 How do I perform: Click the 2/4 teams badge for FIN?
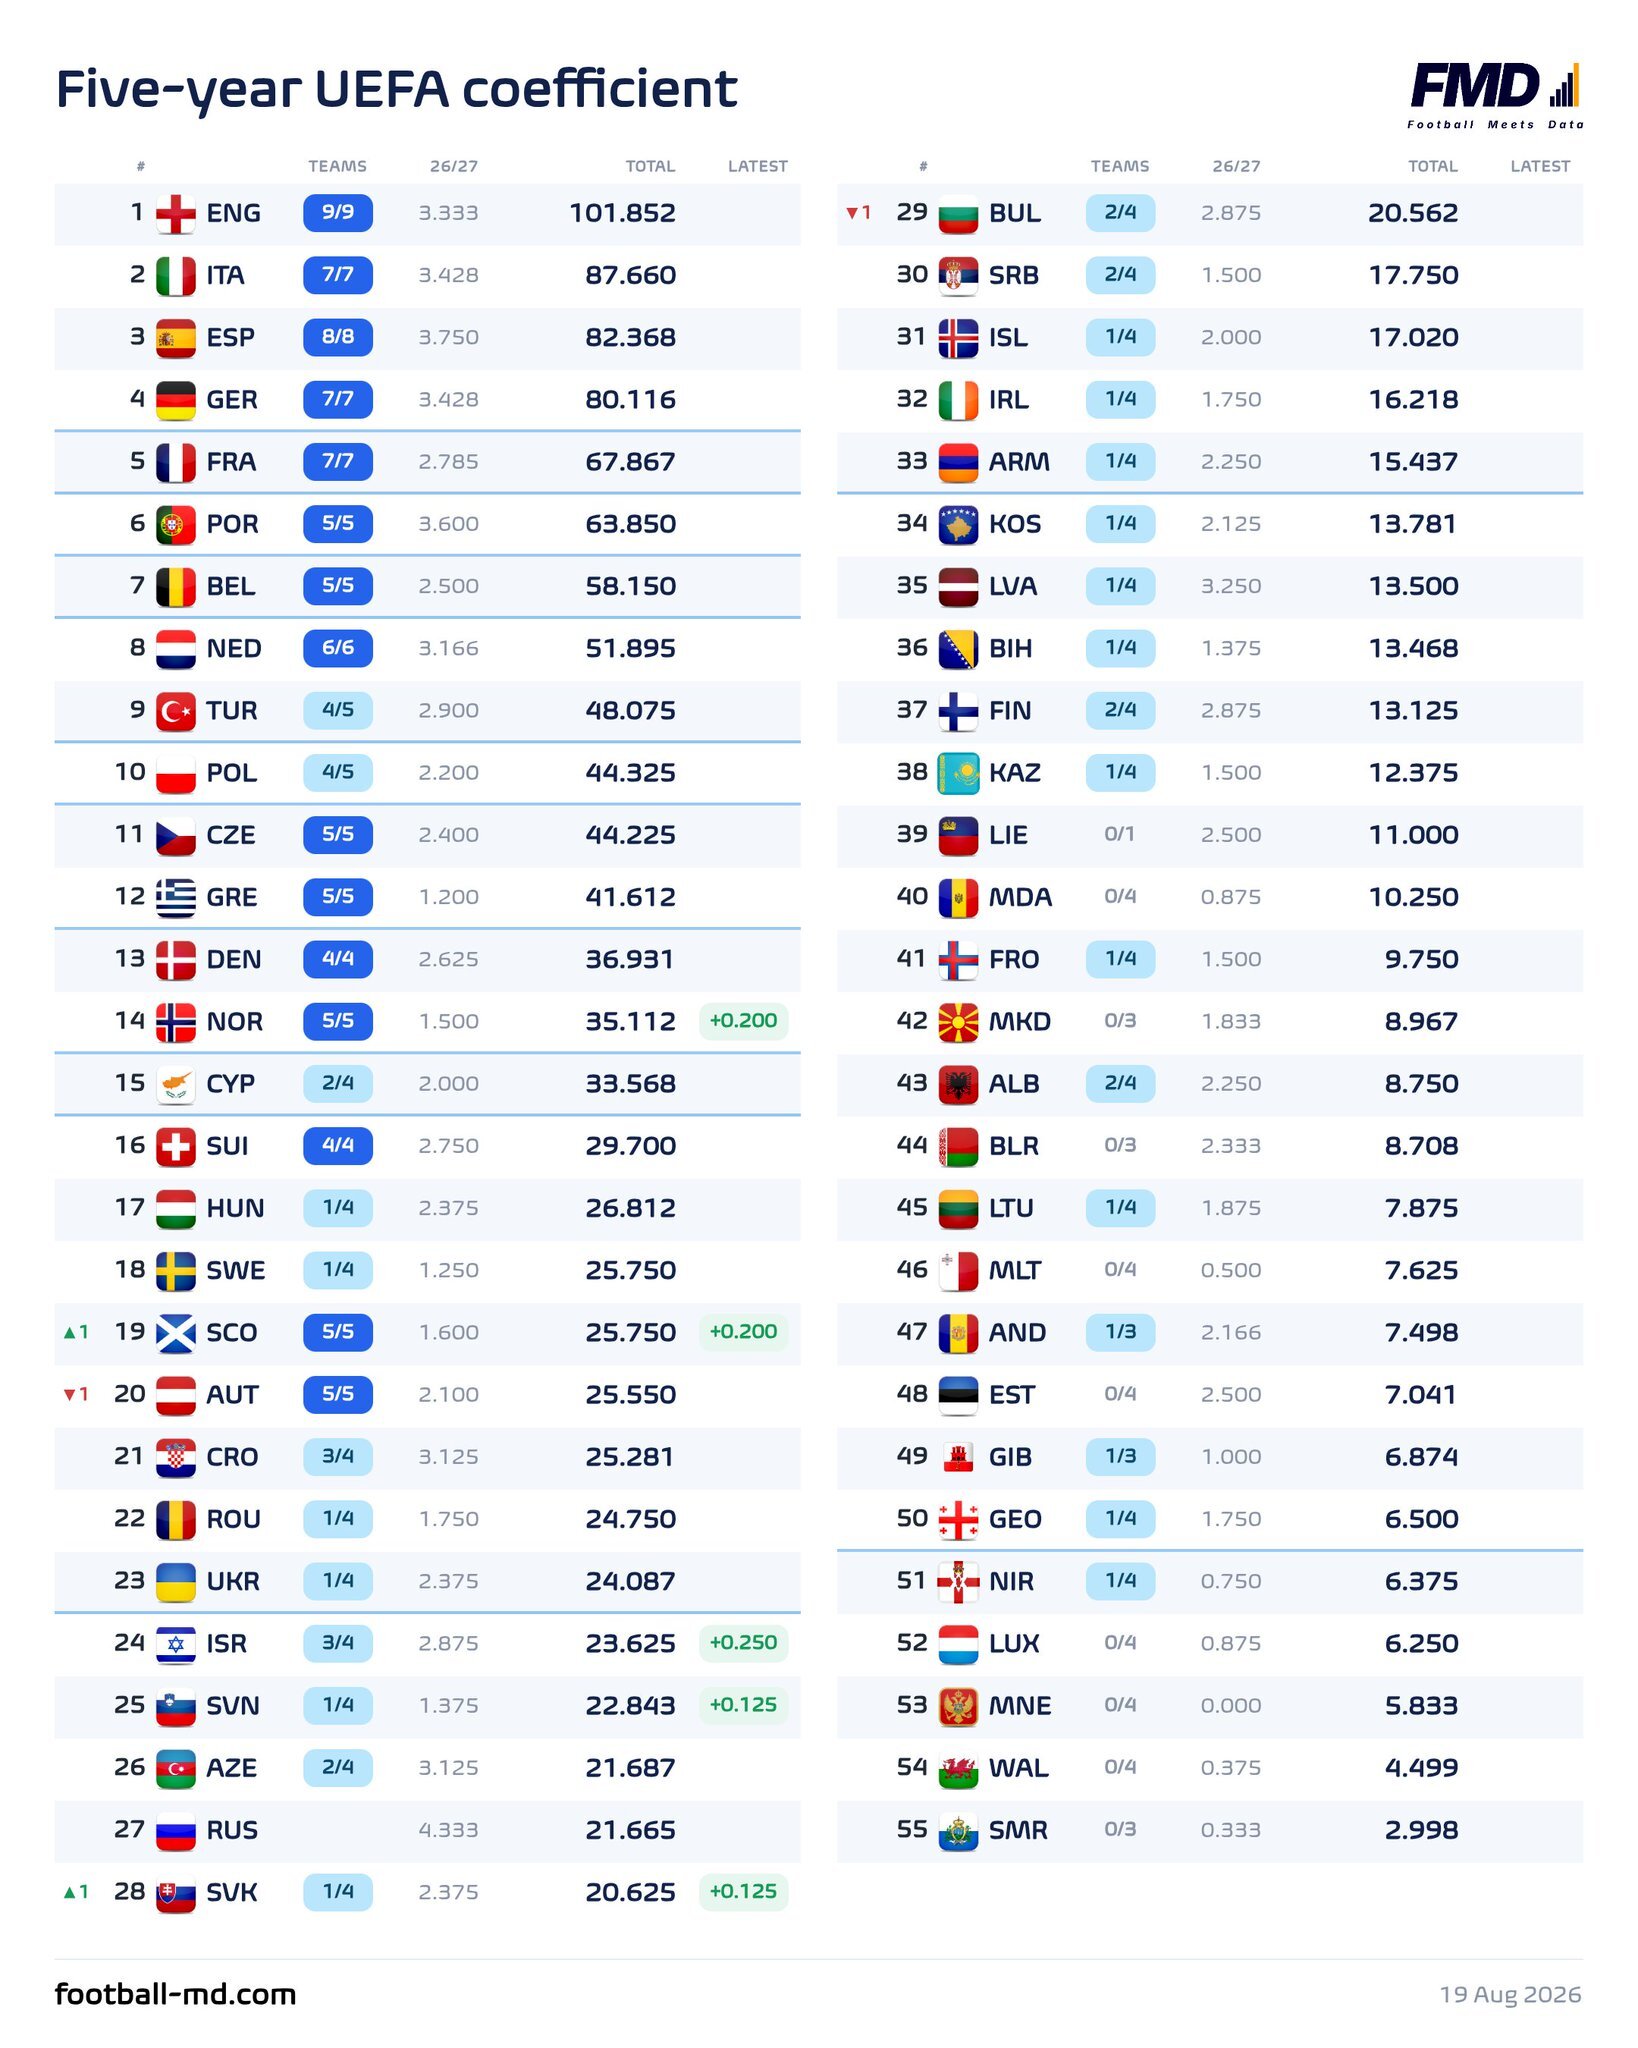(1120, 711)
